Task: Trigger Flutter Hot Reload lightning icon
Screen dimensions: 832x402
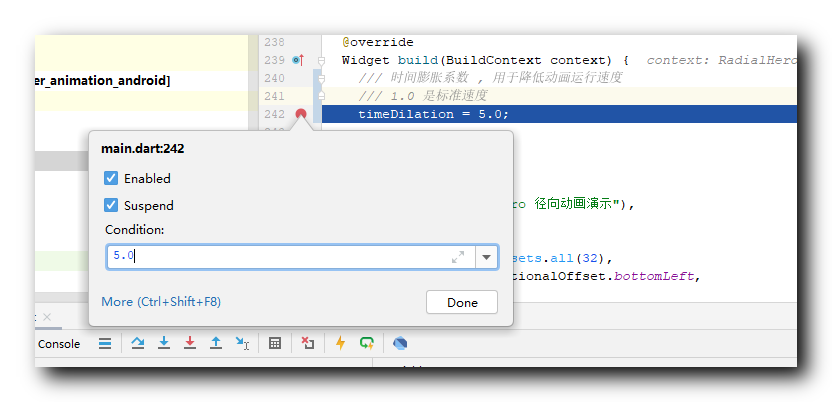Action: (x=340, y=344)
